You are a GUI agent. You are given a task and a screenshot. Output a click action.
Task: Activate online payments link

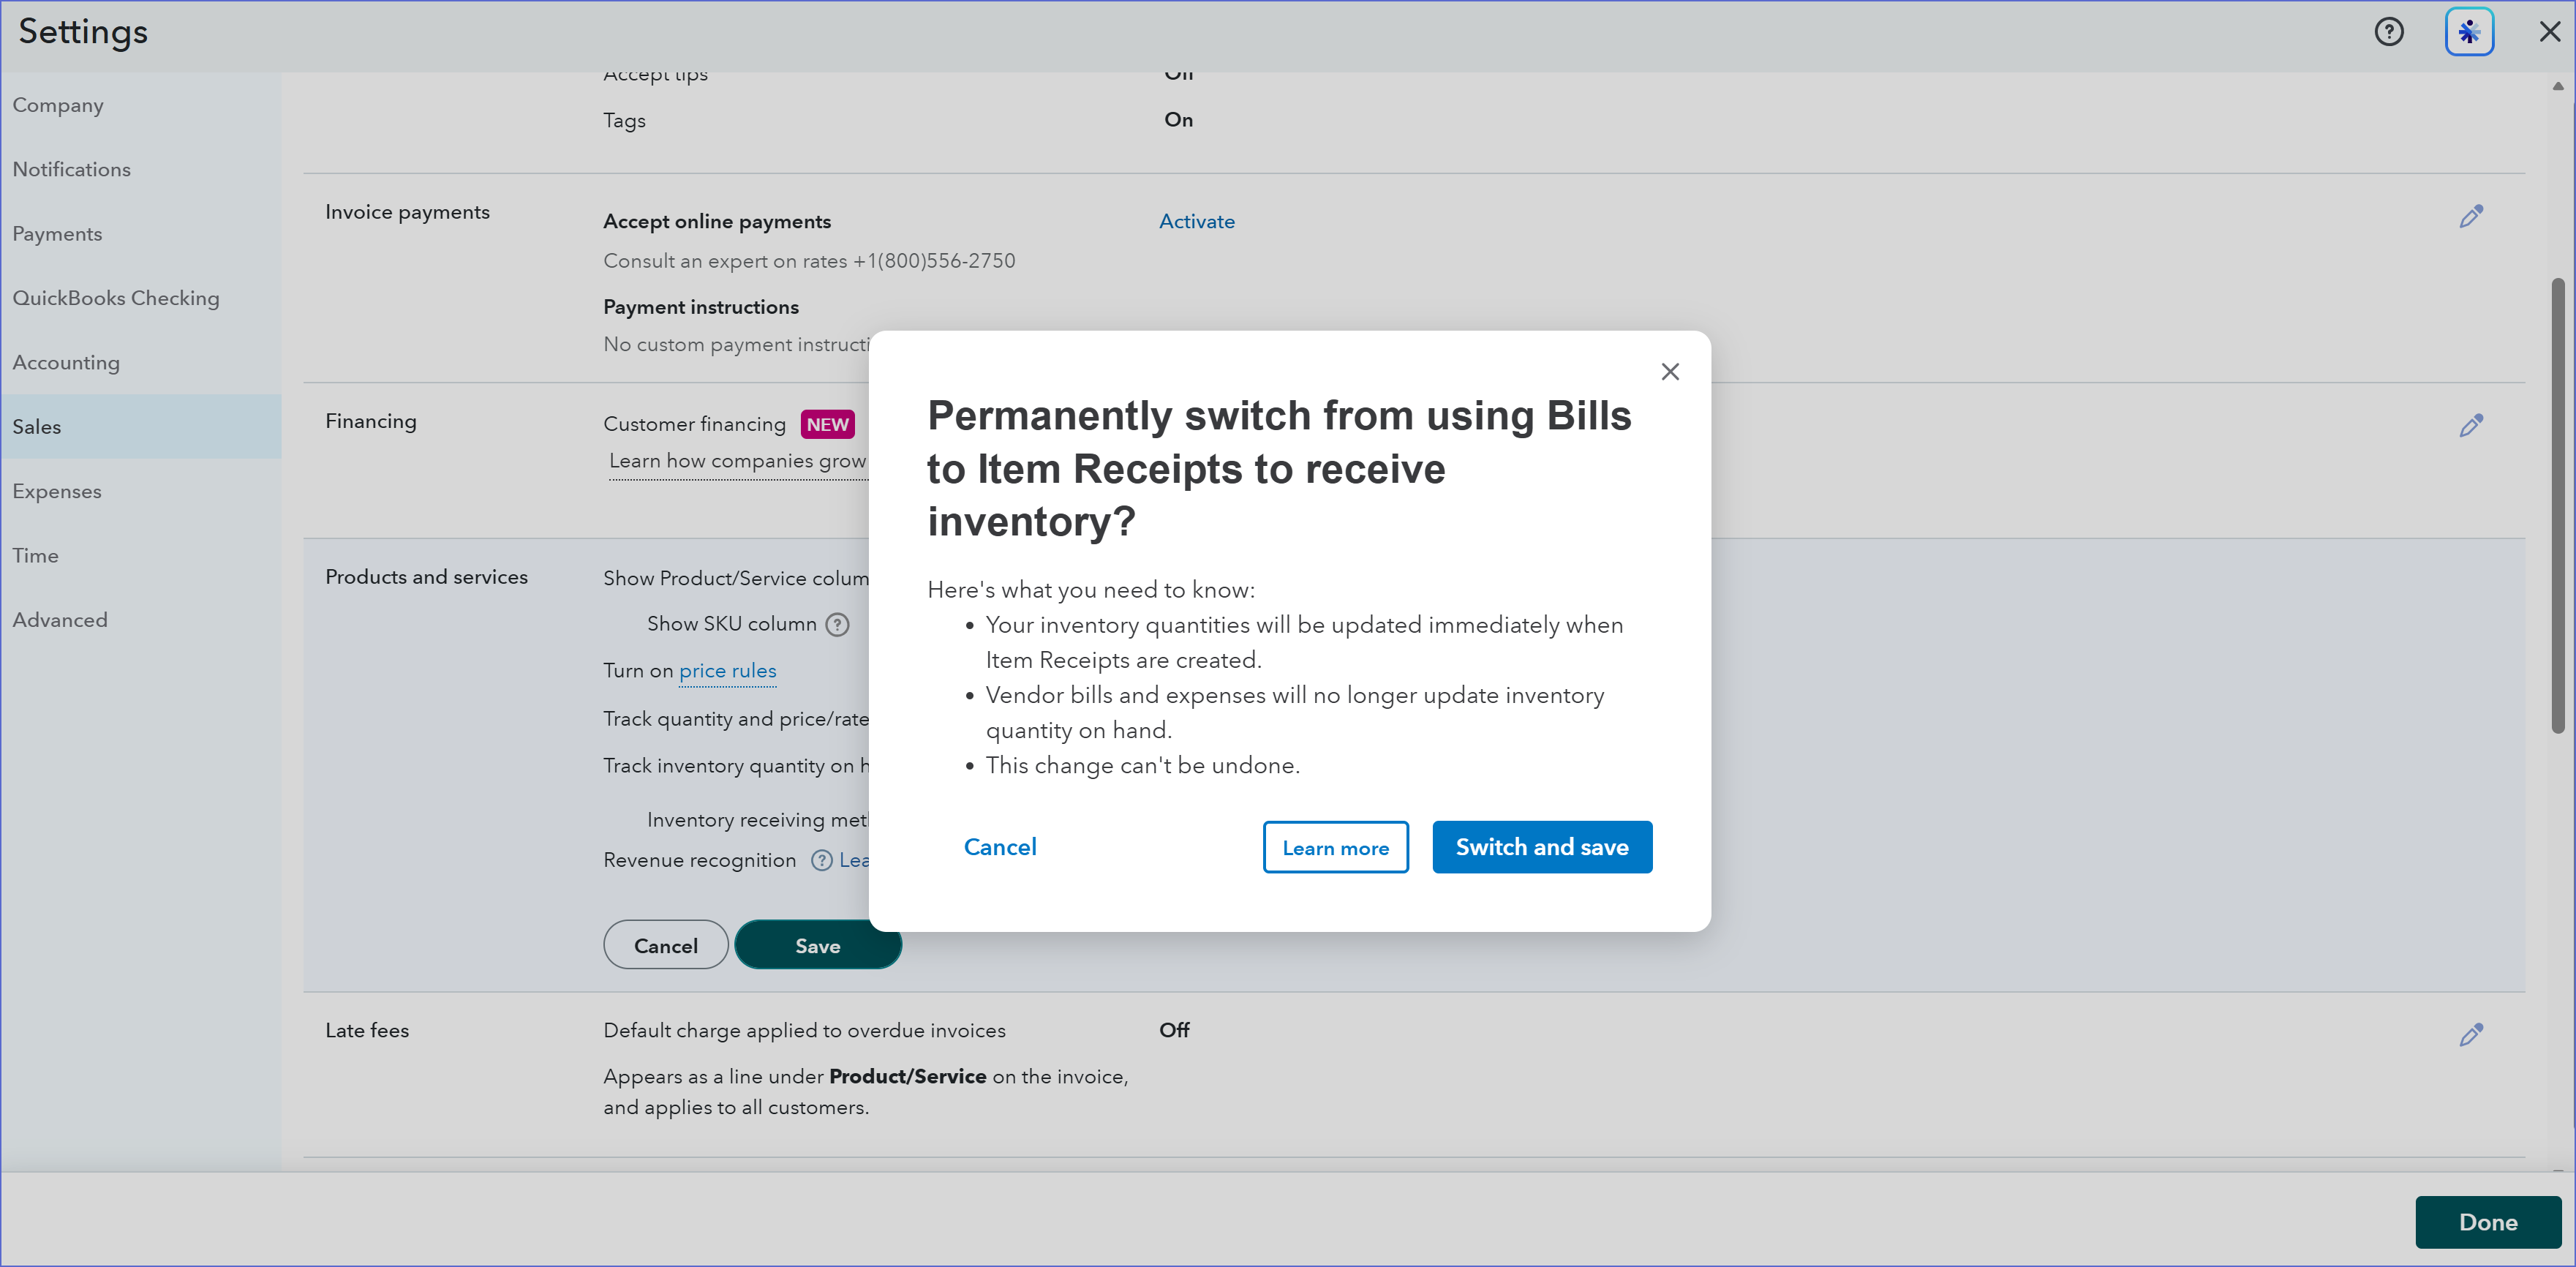tap(1196, 222)
